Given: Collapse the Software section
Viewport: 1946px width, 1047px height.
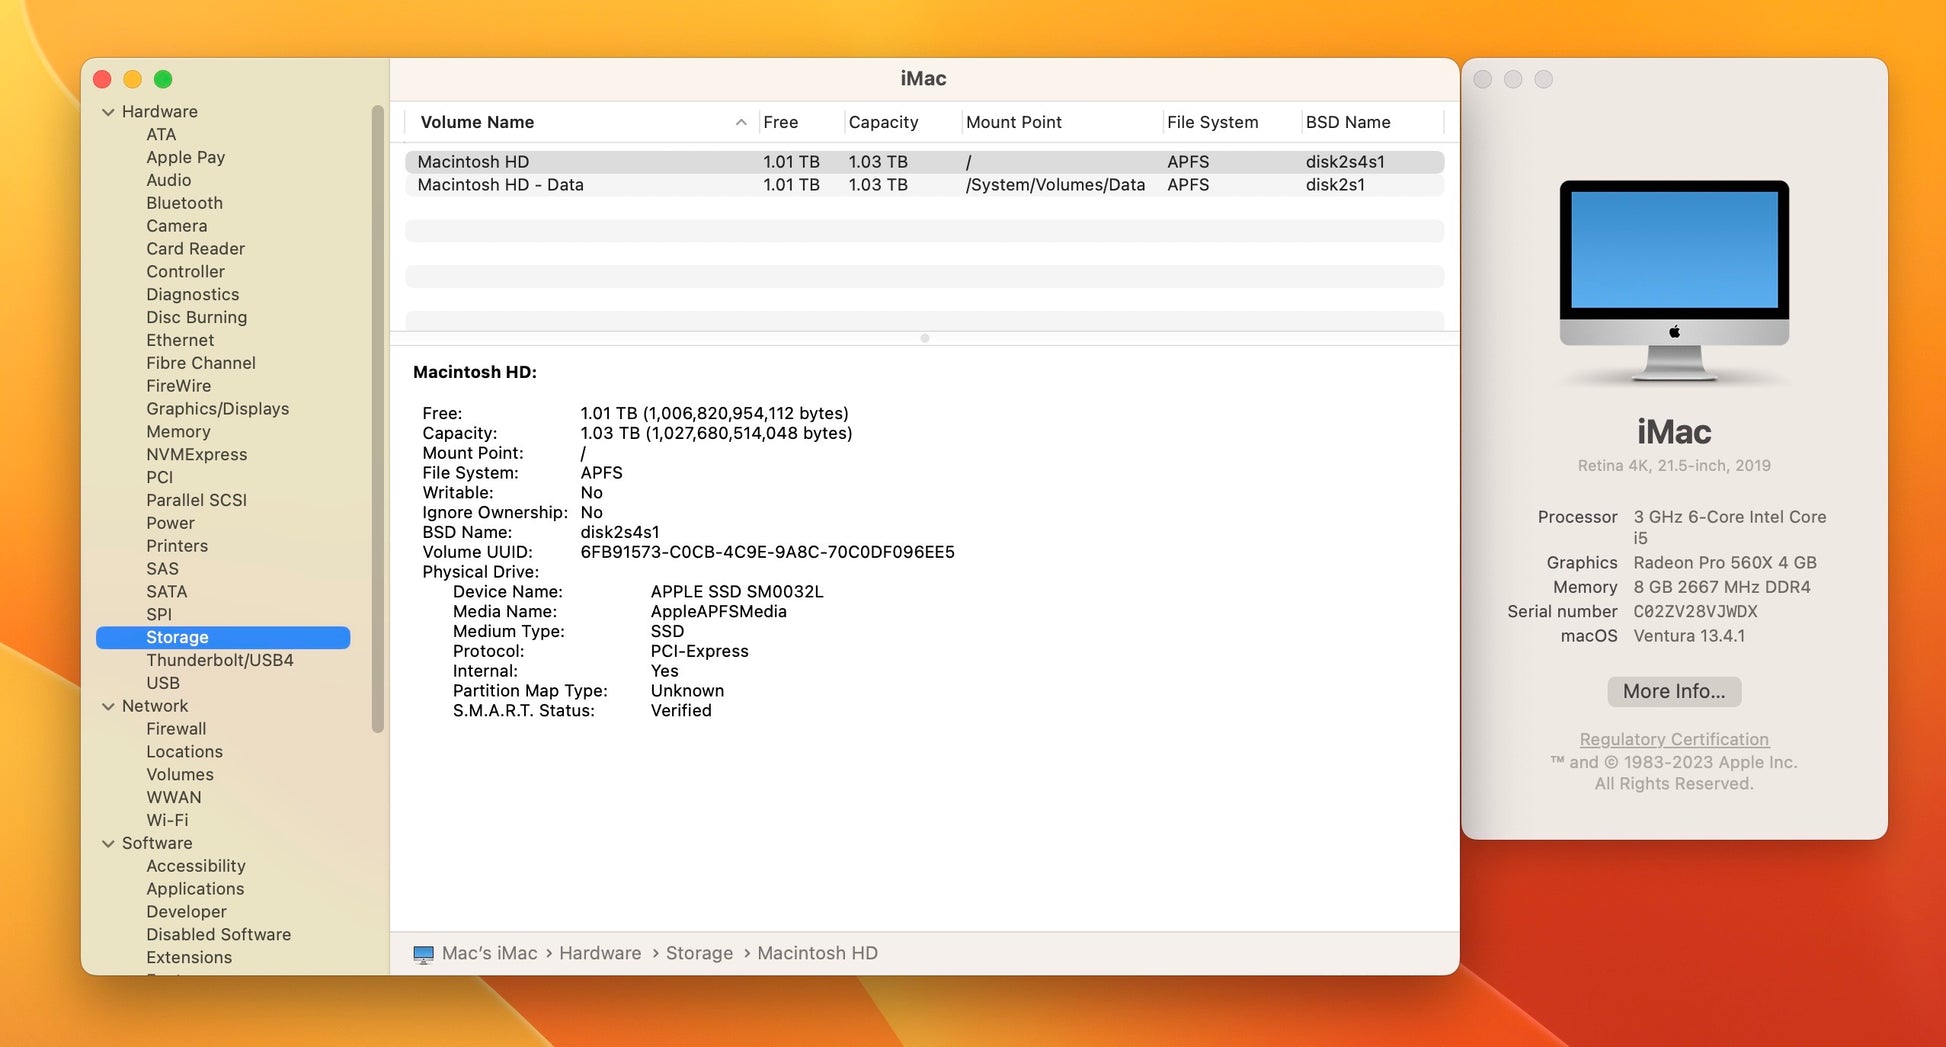Looking at the screenshot, I should pyautogui.click(x=108, y=844).
